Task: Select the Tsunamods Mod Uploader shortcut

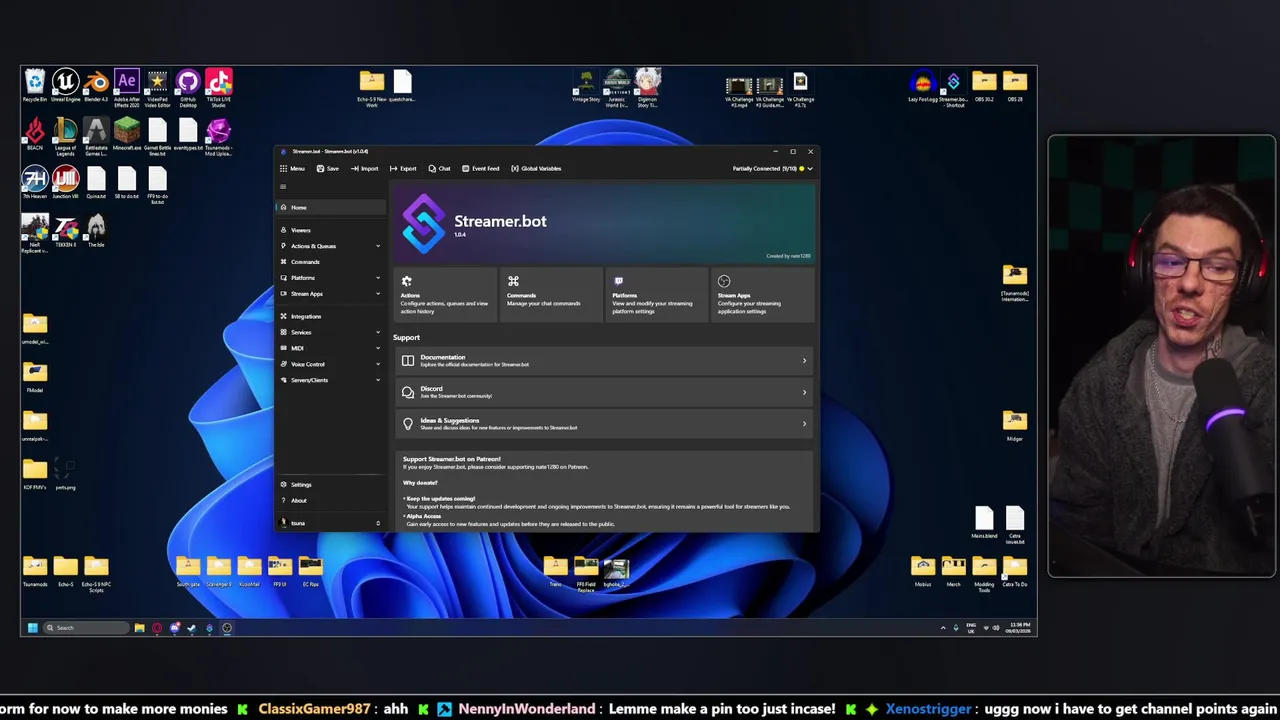Action: point(219,137)
